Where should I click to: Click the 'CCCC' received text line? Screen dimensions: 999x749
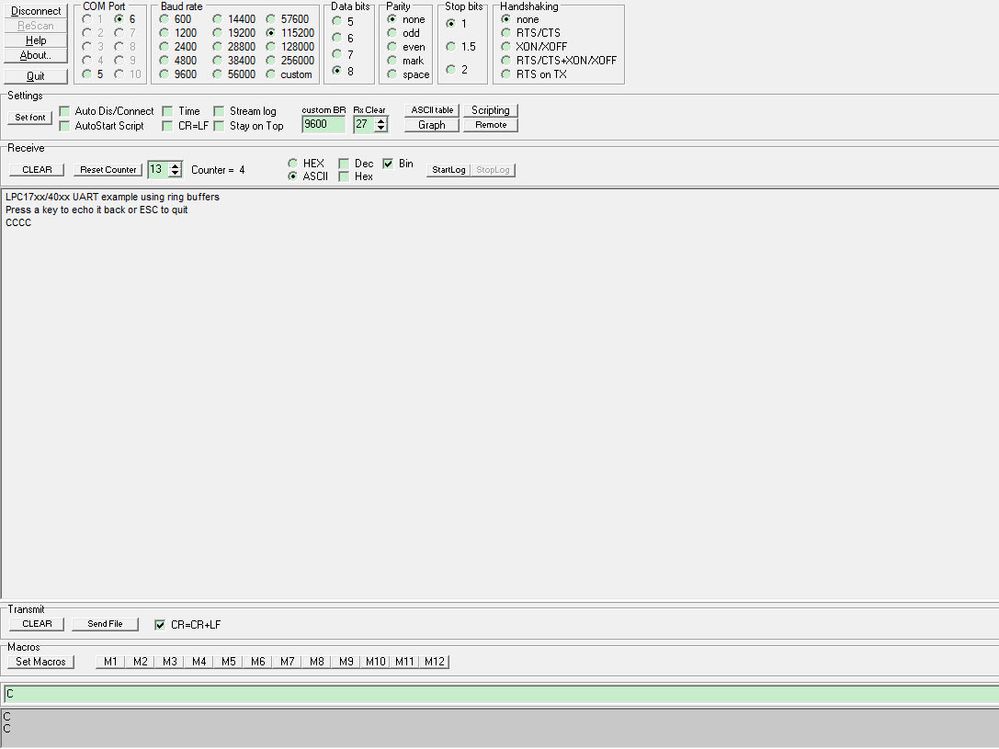18,223
